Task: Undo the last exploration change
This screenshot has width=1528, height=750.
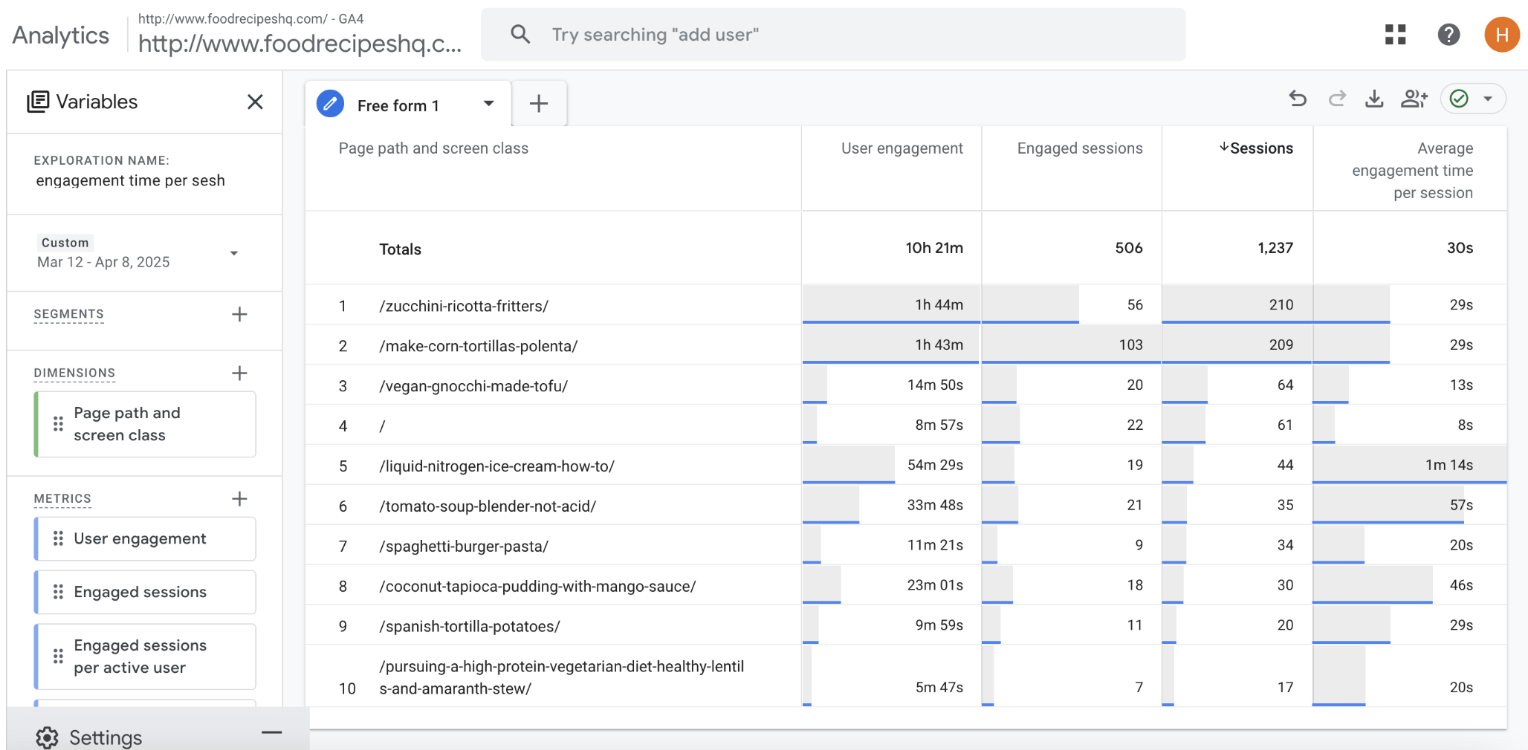Action: 1298,99
